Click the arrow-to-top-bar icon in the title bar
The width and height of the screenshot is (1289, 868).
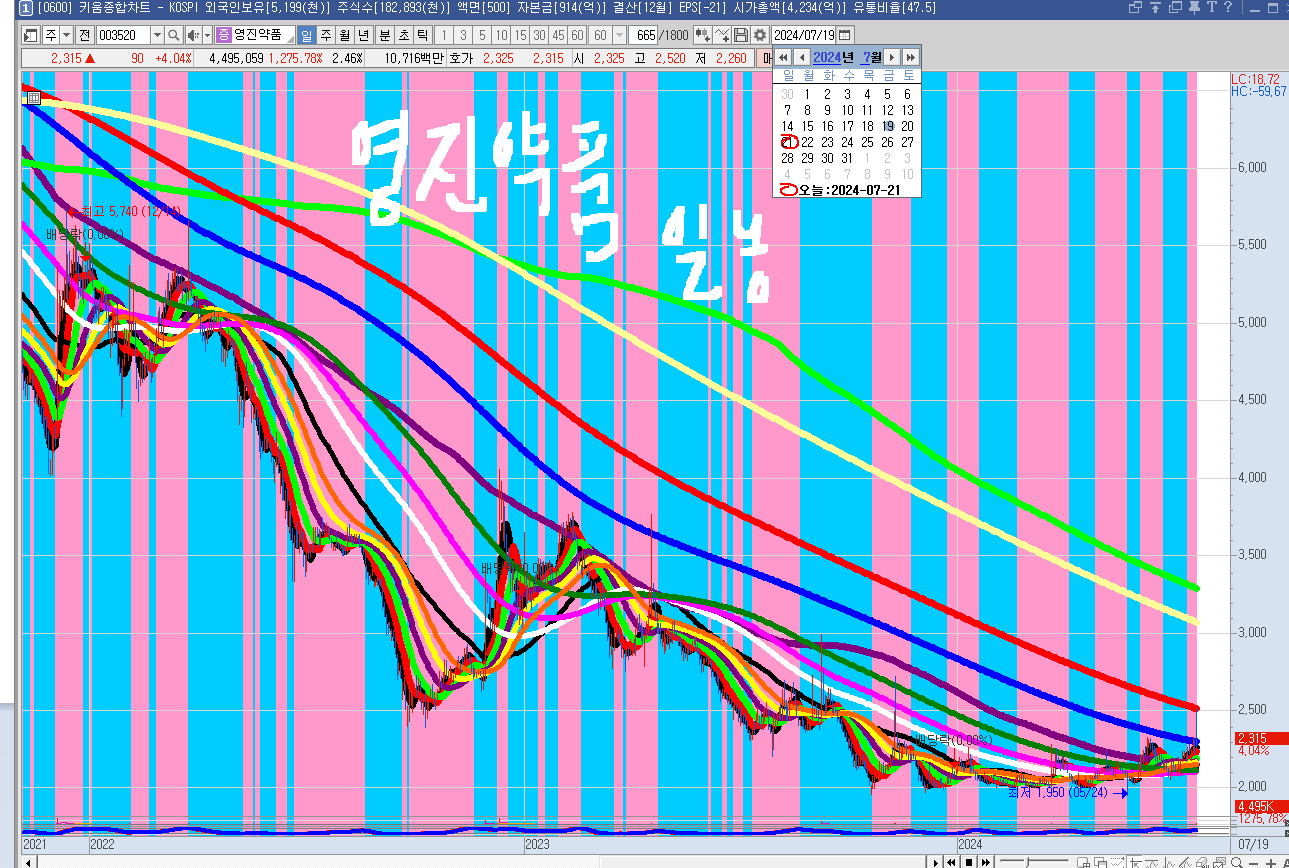coord(1155,8)
